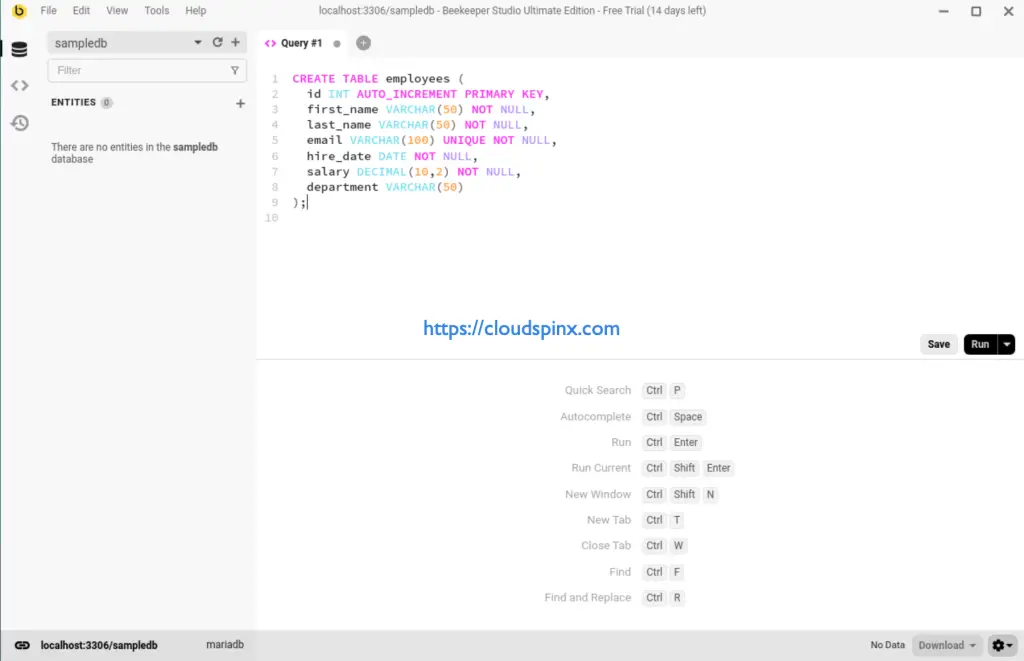Open settings via the gear icon

coord(999,645)
